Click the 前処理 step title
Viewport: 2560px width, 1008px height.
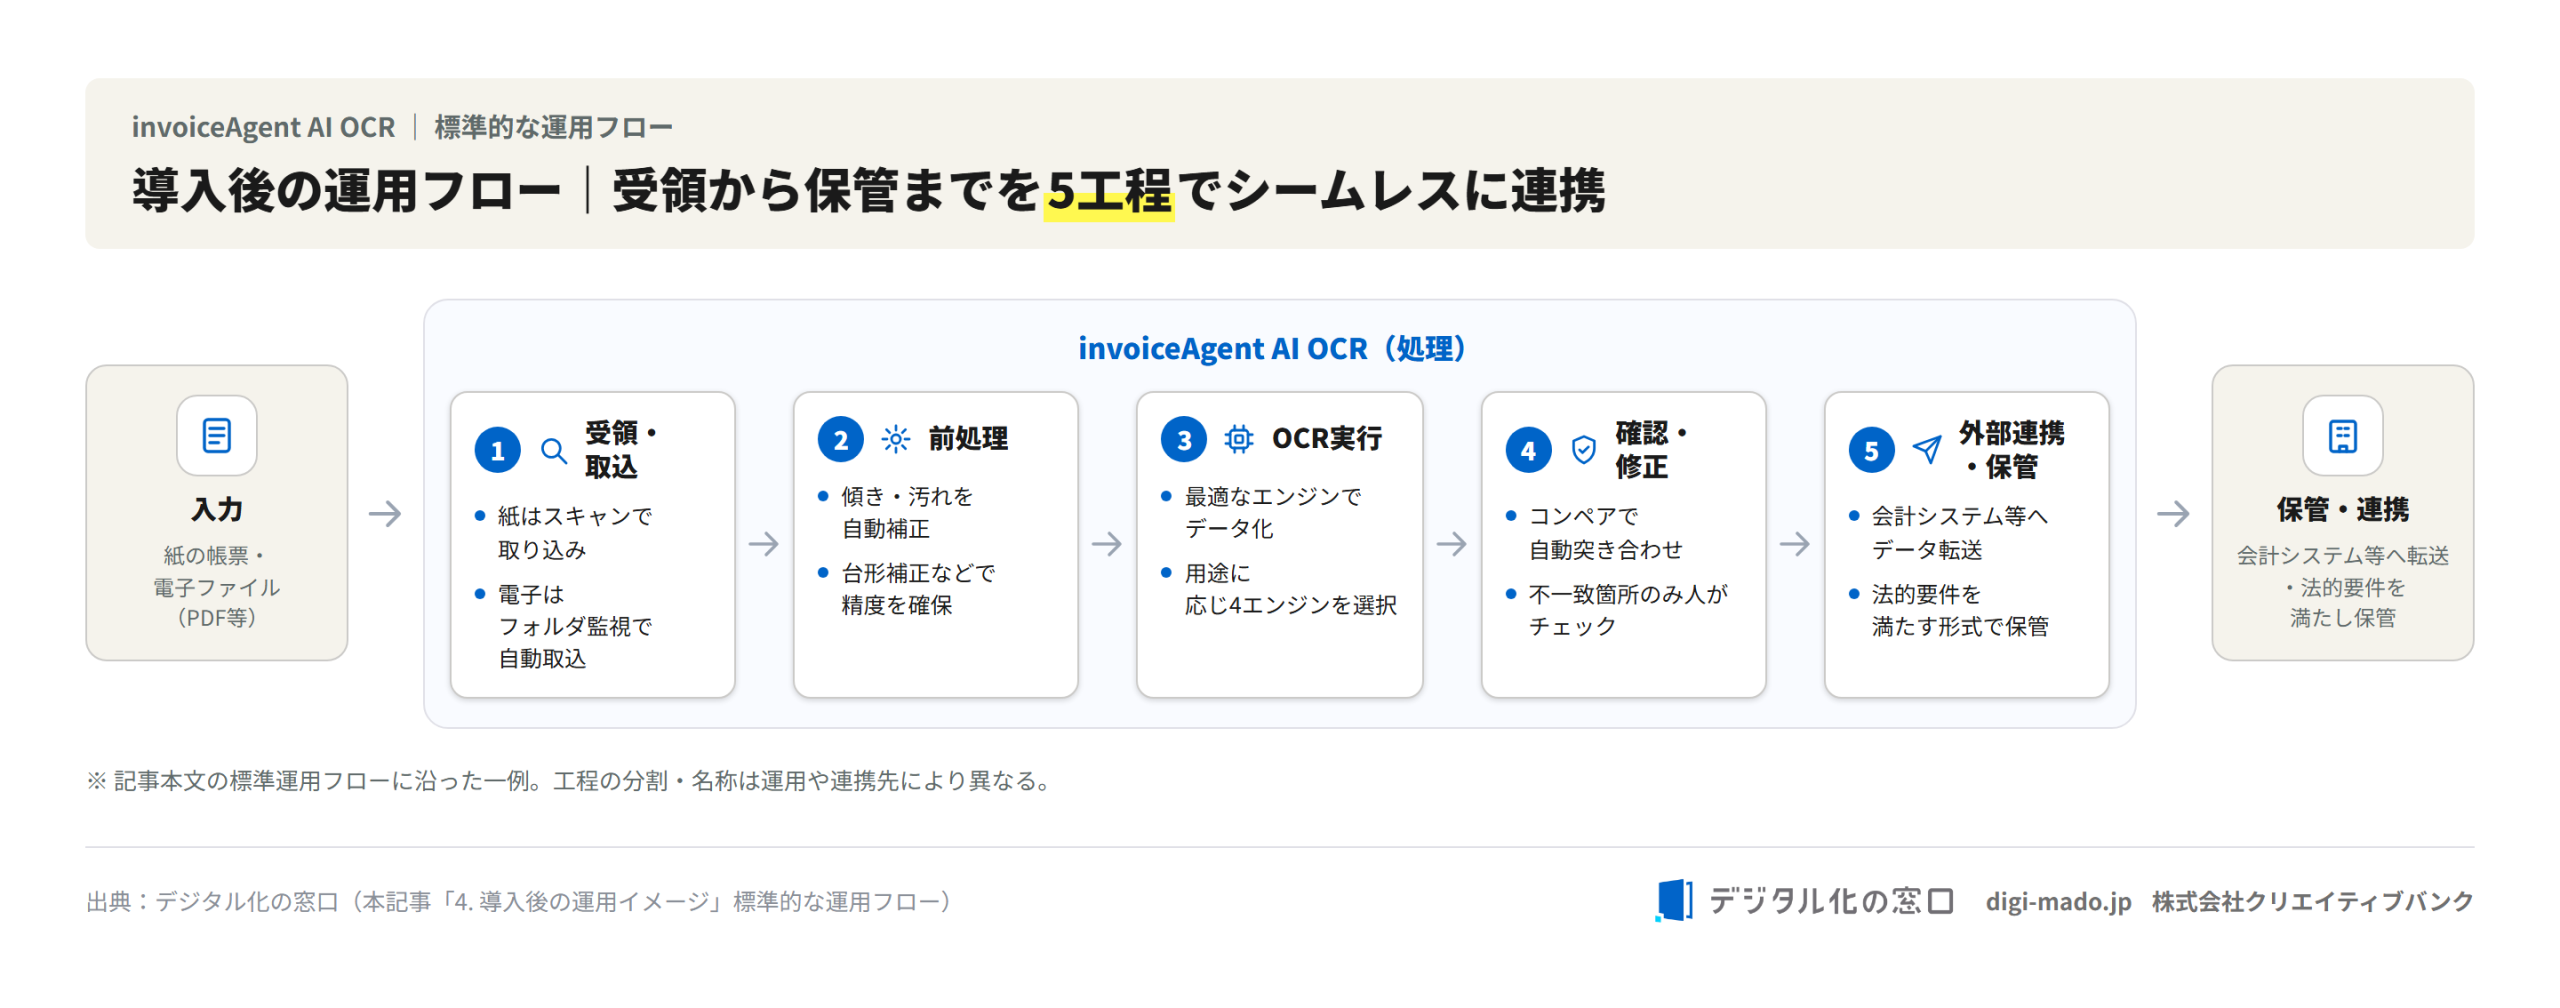click(x=968, y=439)
